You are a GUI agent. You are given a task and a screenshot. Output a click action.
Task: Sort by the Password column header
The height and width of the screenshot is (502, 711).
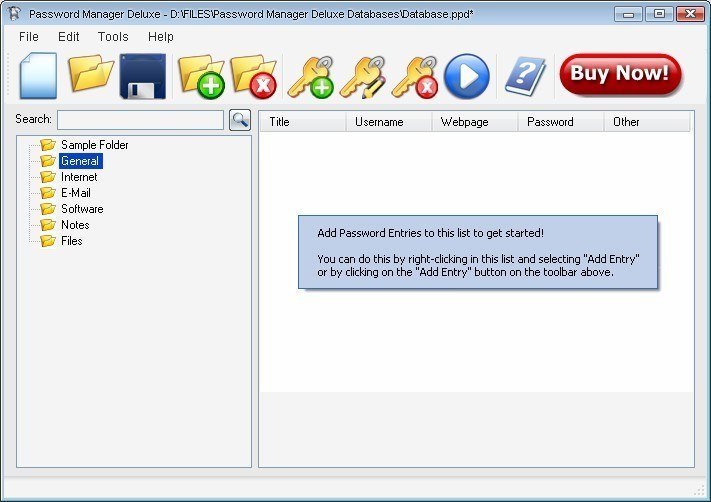click(561, 122)
